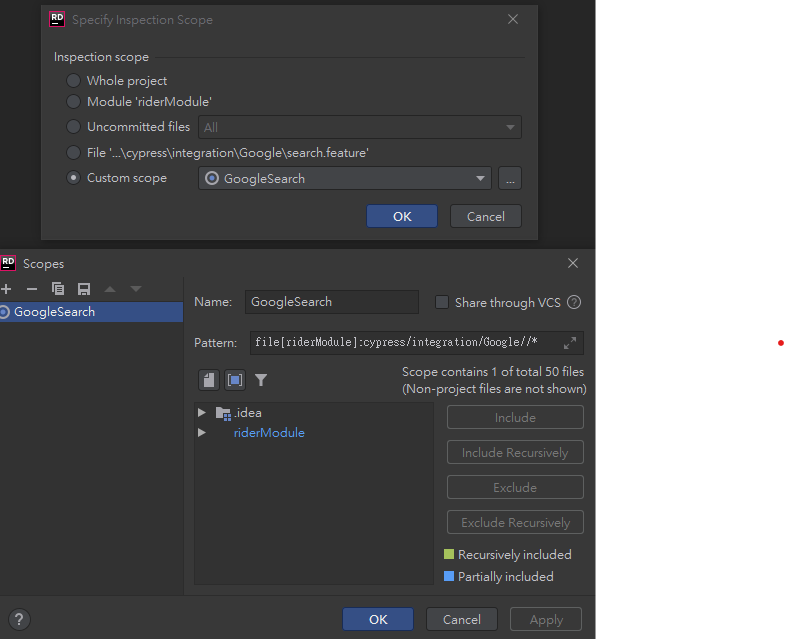Click the ellipsis button to edit scopes
This screenshot has height=639, width=785.
[x=510, y=179]
